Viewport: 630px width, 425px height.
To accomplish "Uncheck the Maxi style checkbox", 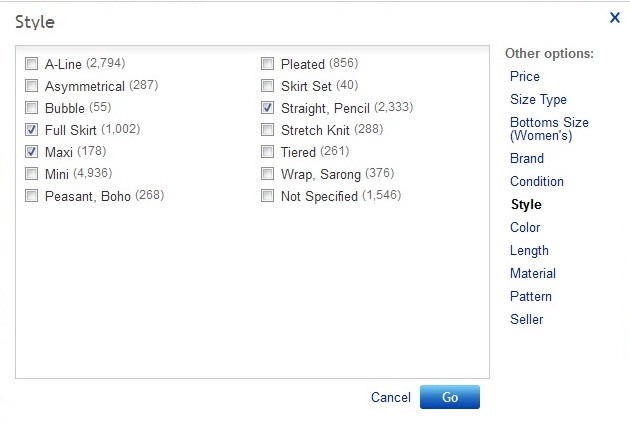I will (x=31, y=152).
